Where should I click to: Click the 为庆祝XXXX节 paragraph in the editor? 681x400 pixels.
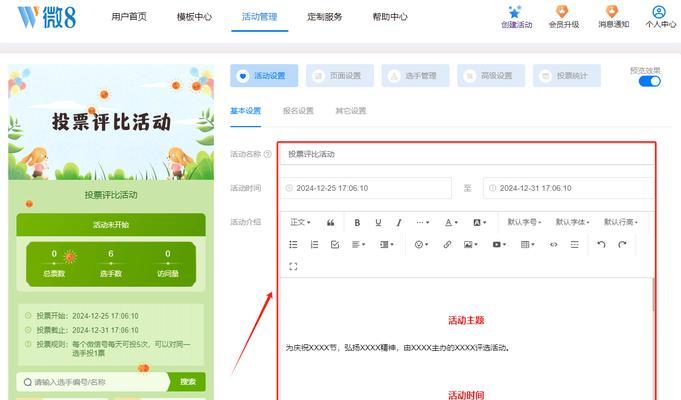click(x=397, y=348)
